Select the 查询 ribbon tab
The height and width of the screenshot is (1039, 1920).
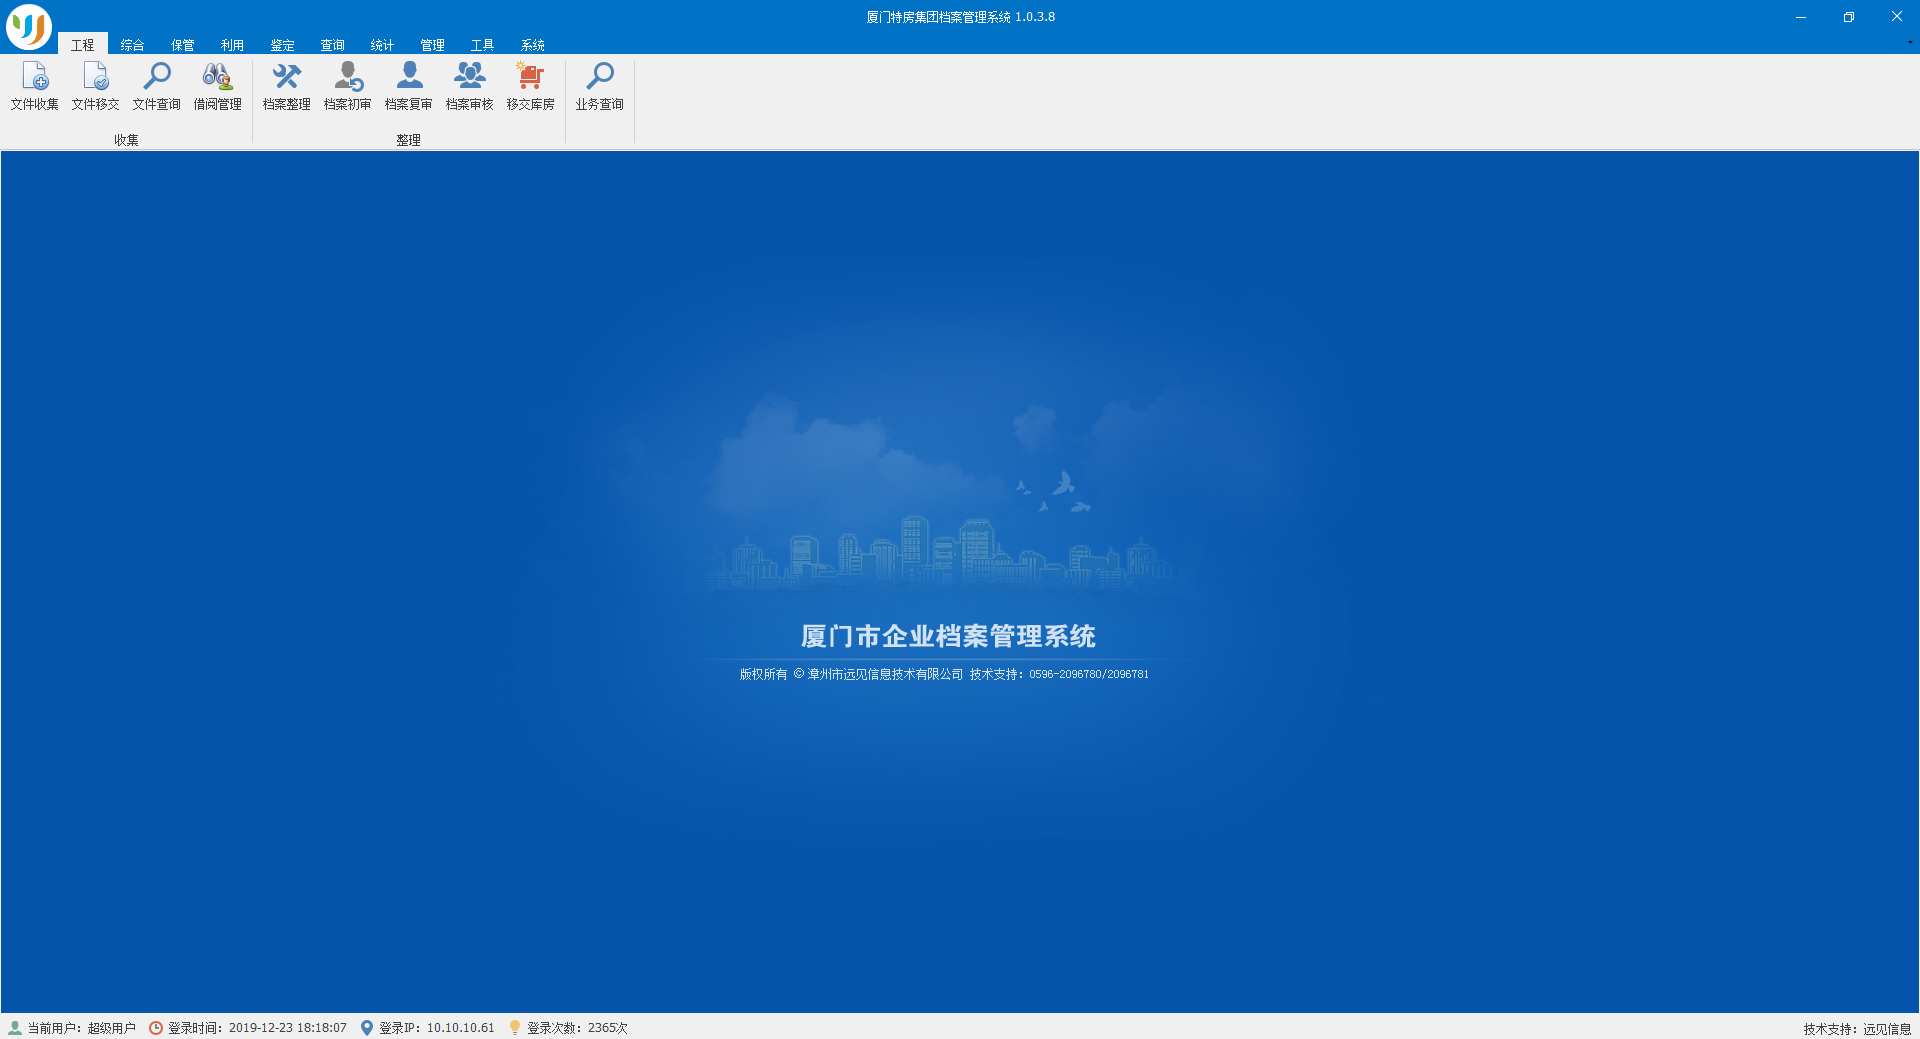coord(333,45)
